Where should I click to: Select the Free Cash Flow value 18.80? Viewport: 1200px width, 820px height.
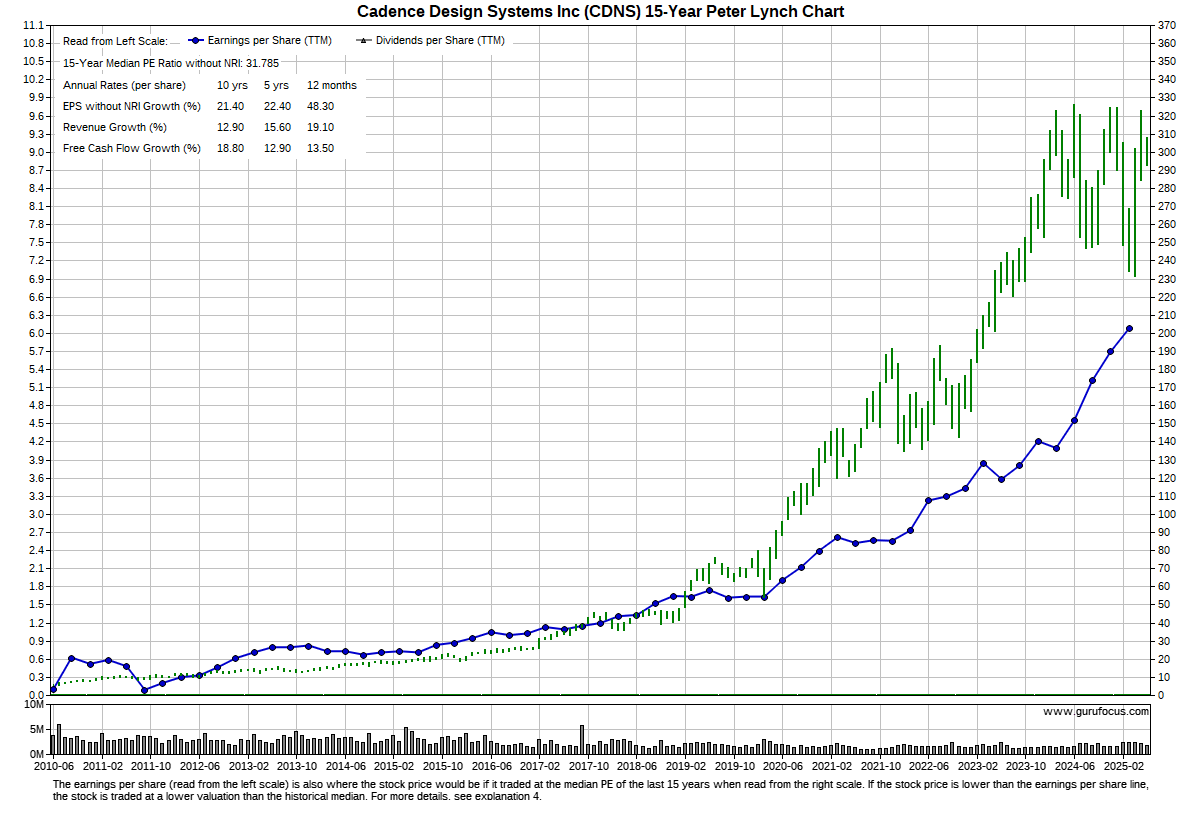click(x=231, y=148)
